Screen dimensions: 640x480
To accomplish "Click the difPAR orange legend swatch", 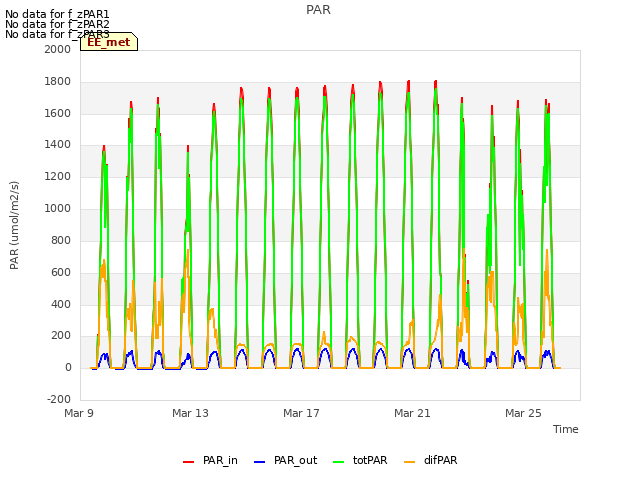I will (x=409, y=462).
